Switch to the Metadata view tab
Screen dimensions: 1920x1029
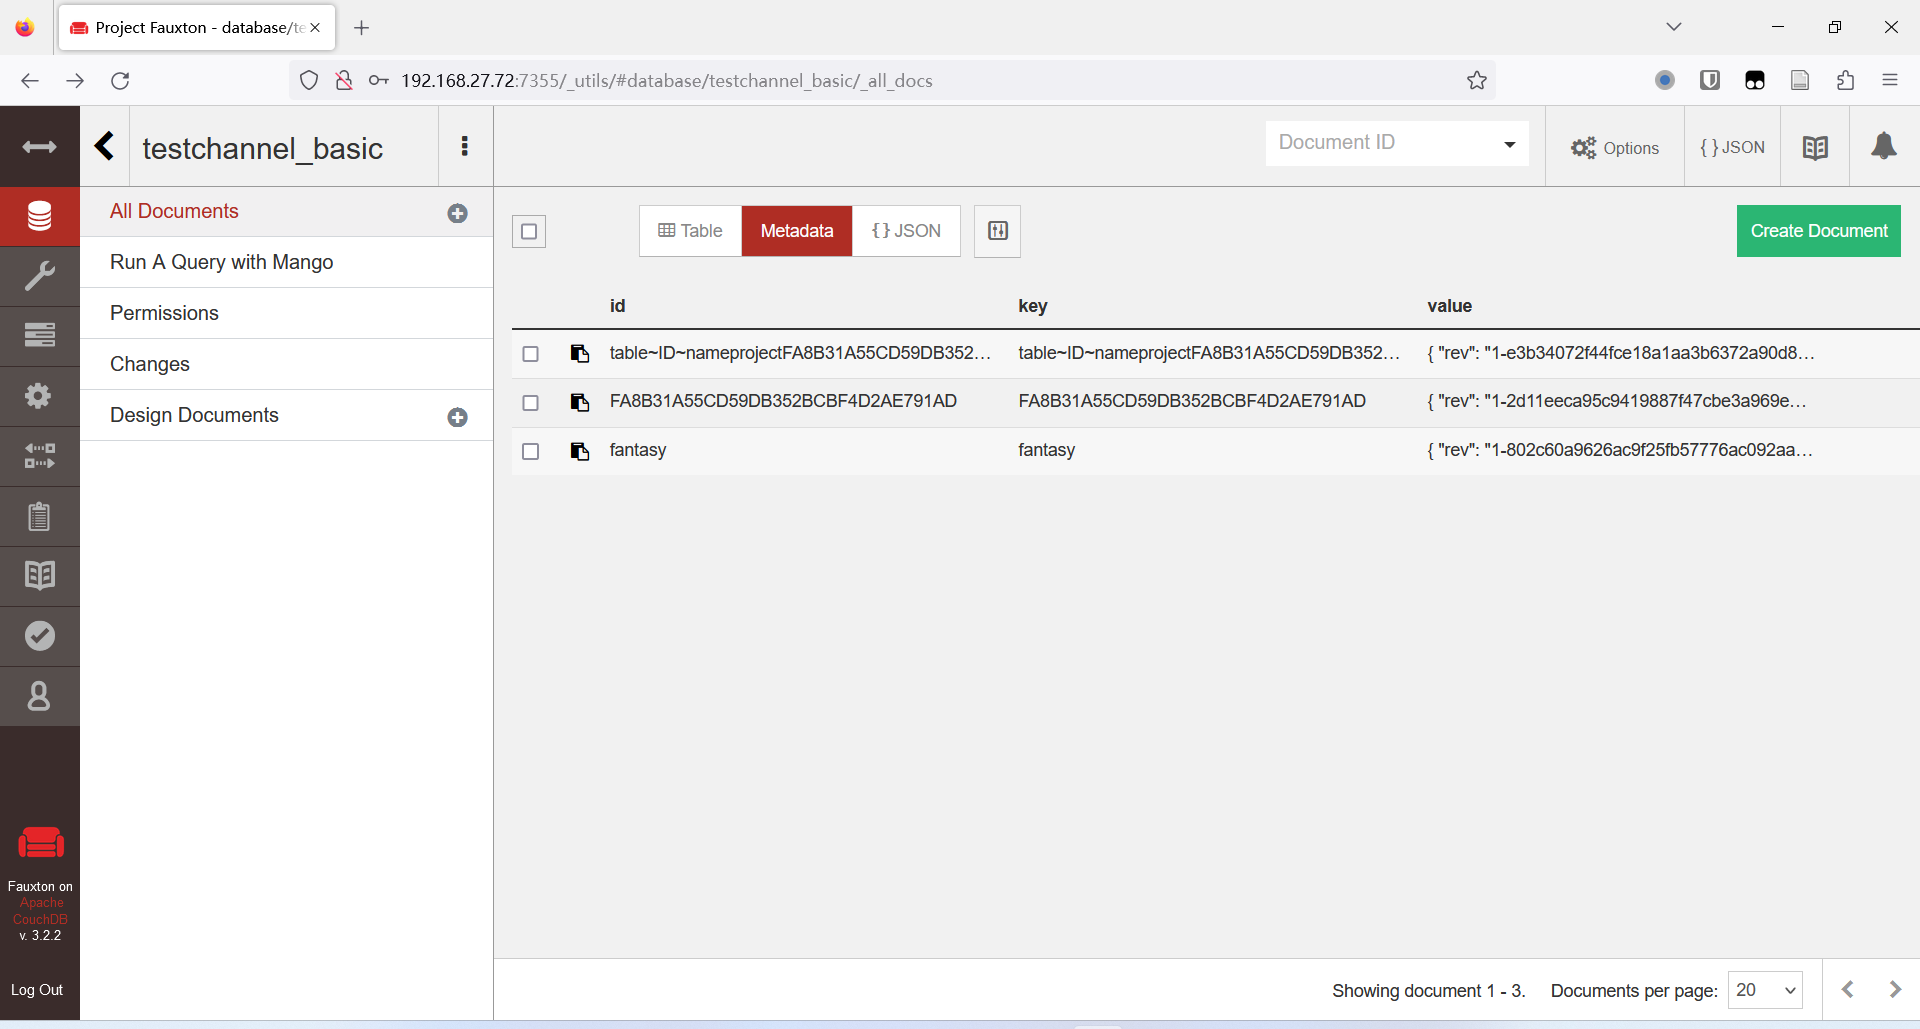point(797,231)
